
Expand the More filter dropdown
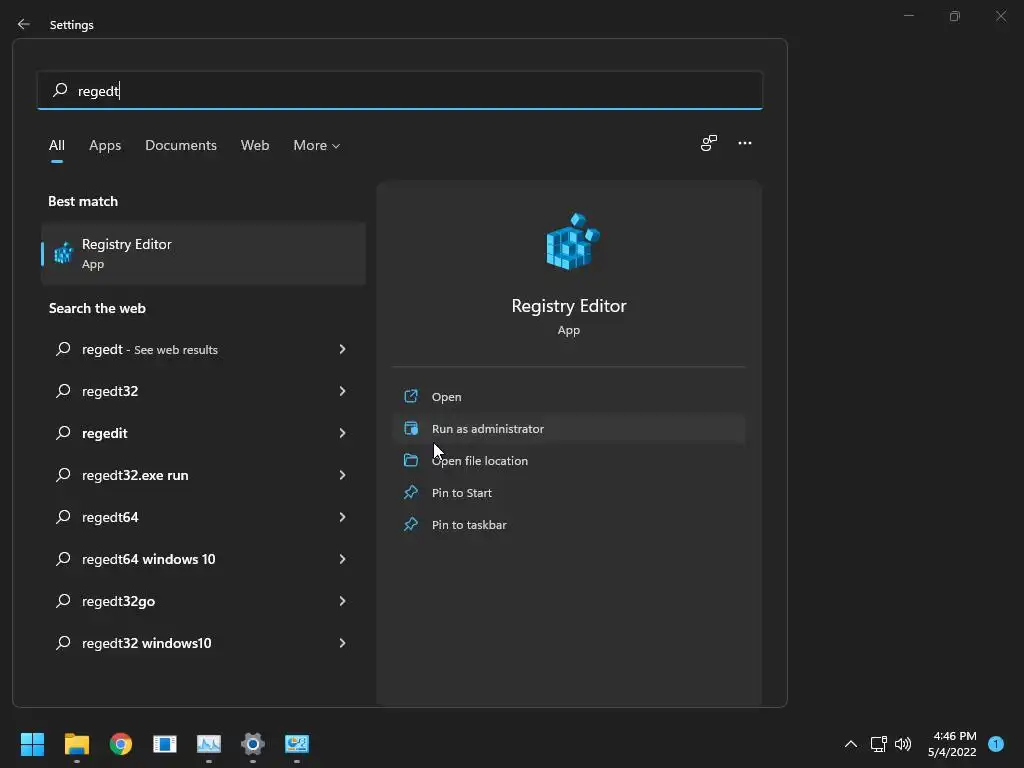[317, 145]
